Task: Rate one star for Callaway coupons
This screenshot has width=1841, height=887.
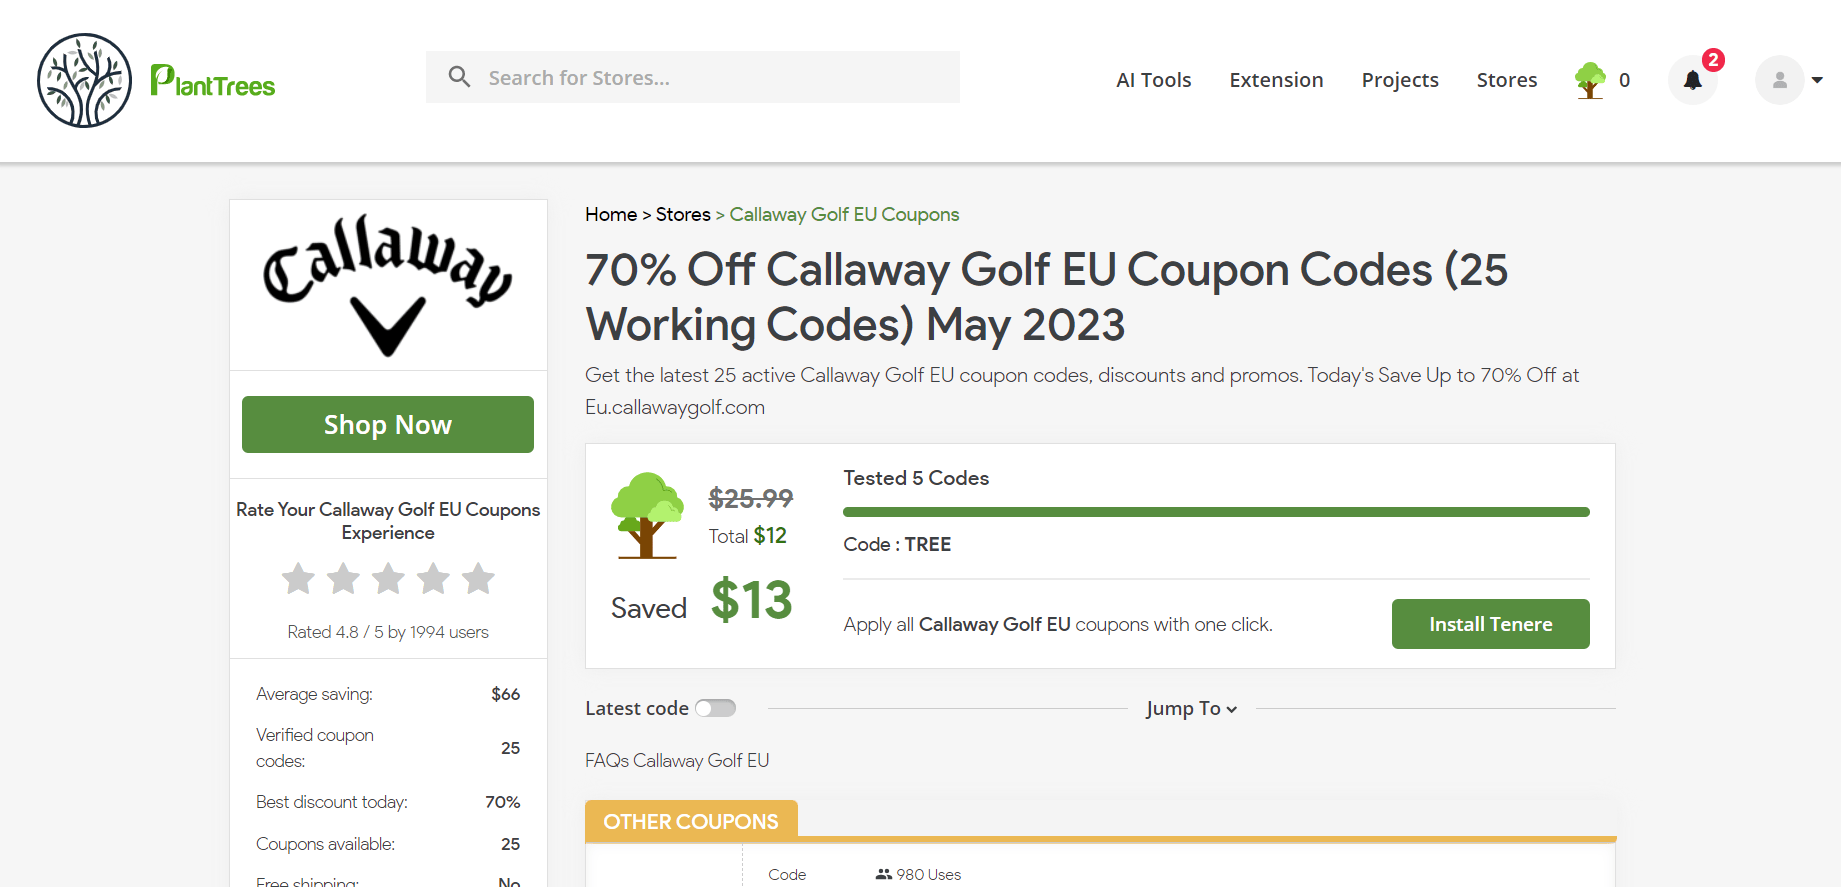Action: coord(298,578)
